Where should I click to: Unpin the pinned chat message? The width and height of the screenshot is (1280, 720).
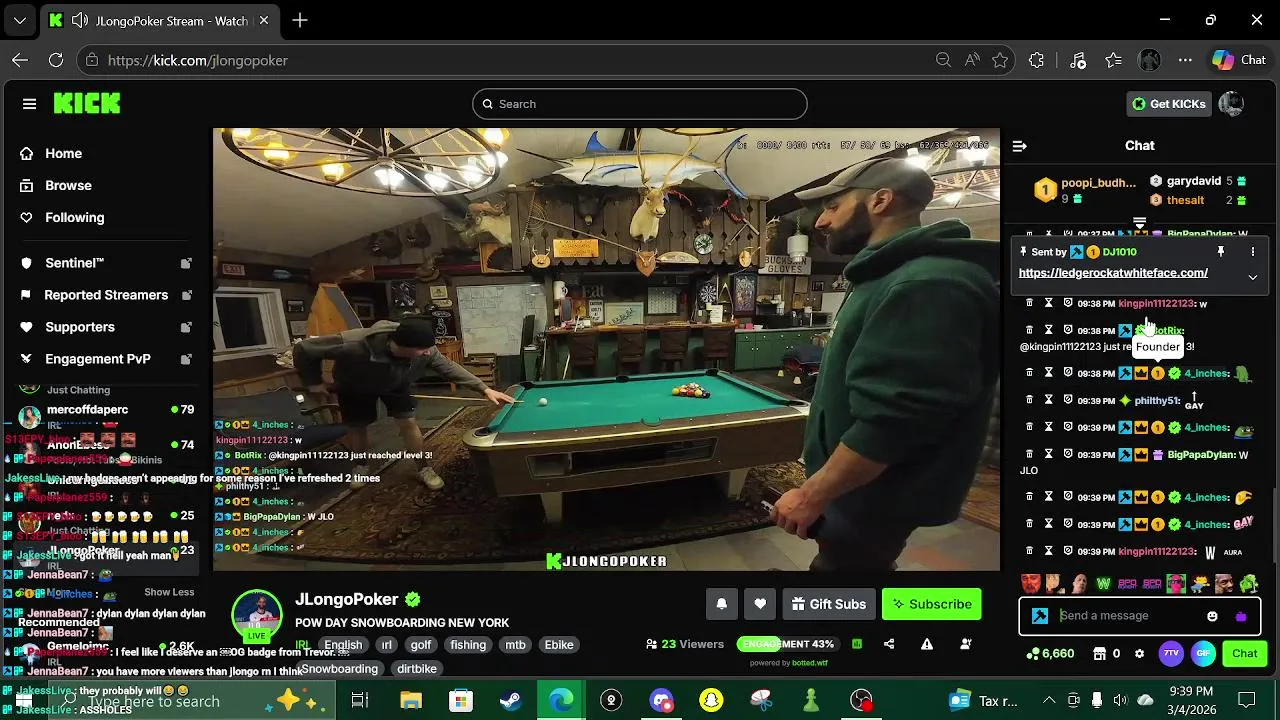coord(1220,252)
